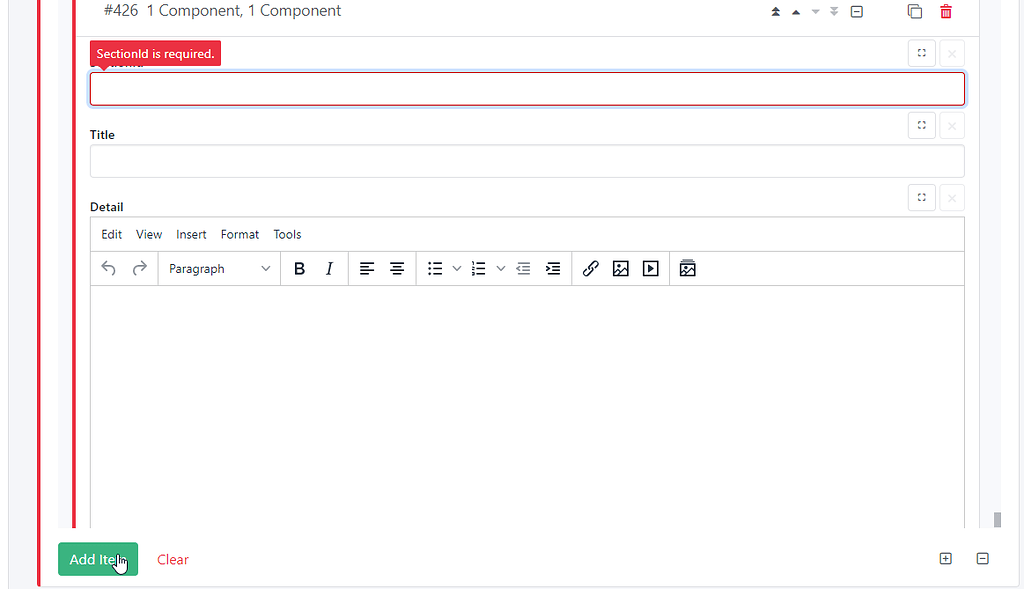Toggle a bulleted list in the editor
Image resolution: width=1024 pixels, height=589 pixels.
[x=434, y=268]
